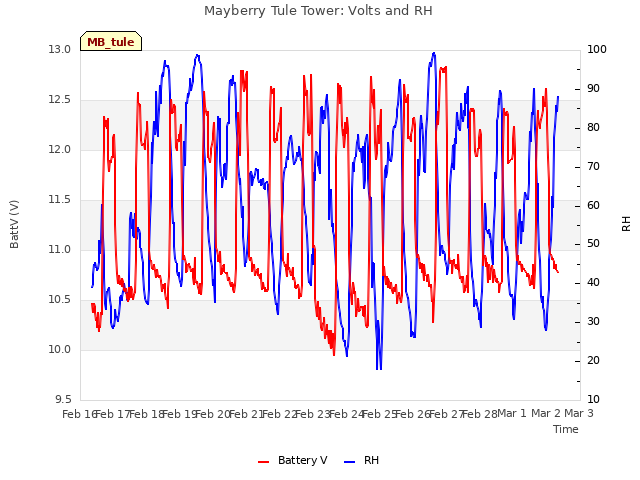This screenshot has height=480, width=640.
Task: Toggle the Battery V legend entry
Action: pos(293,460)
